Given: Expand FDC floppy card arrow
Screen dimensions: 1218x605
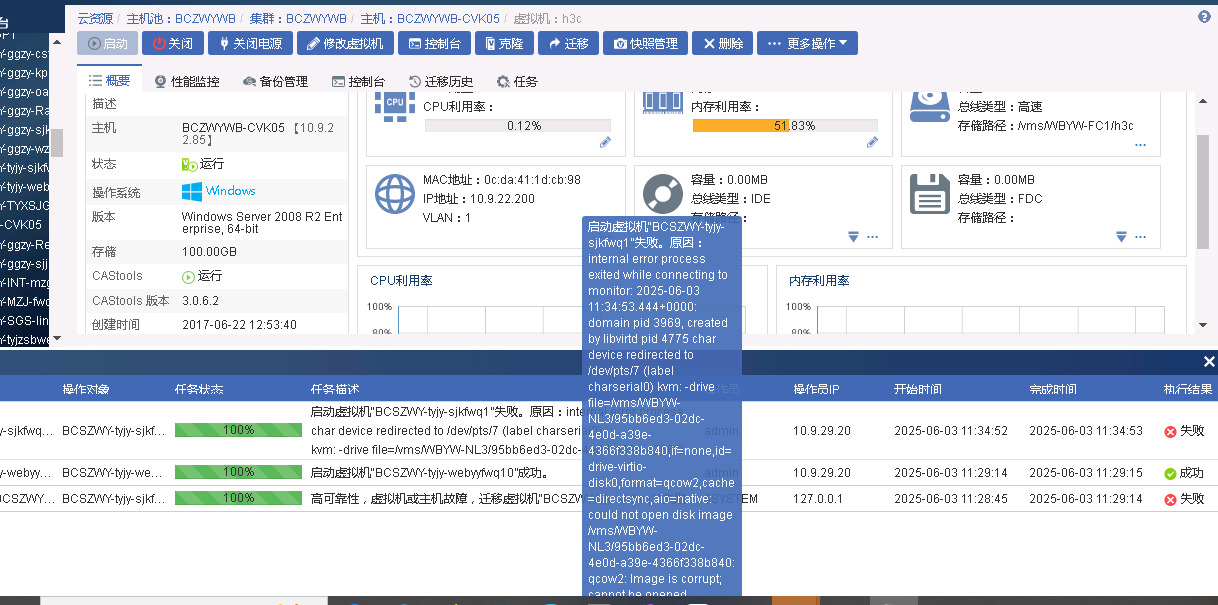Looking at the screenshot, I should click(1121, 237).
